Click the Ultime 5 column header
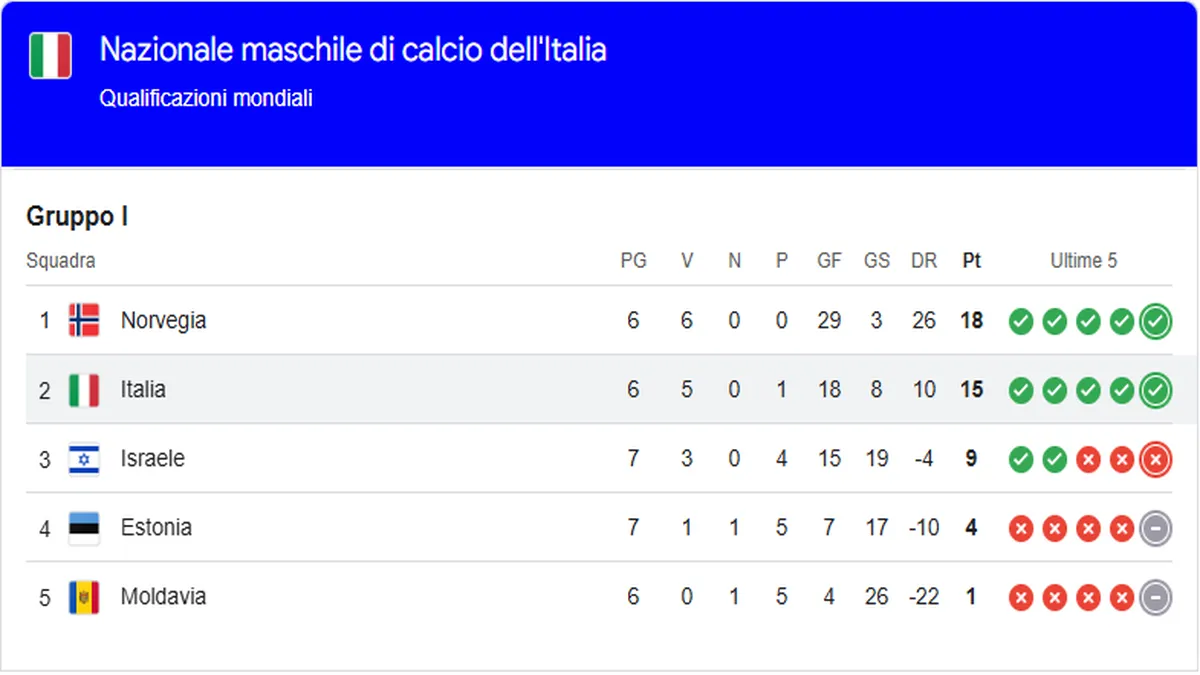The width and height of the screenshot is (1200, 675). tap(1084, 260)
